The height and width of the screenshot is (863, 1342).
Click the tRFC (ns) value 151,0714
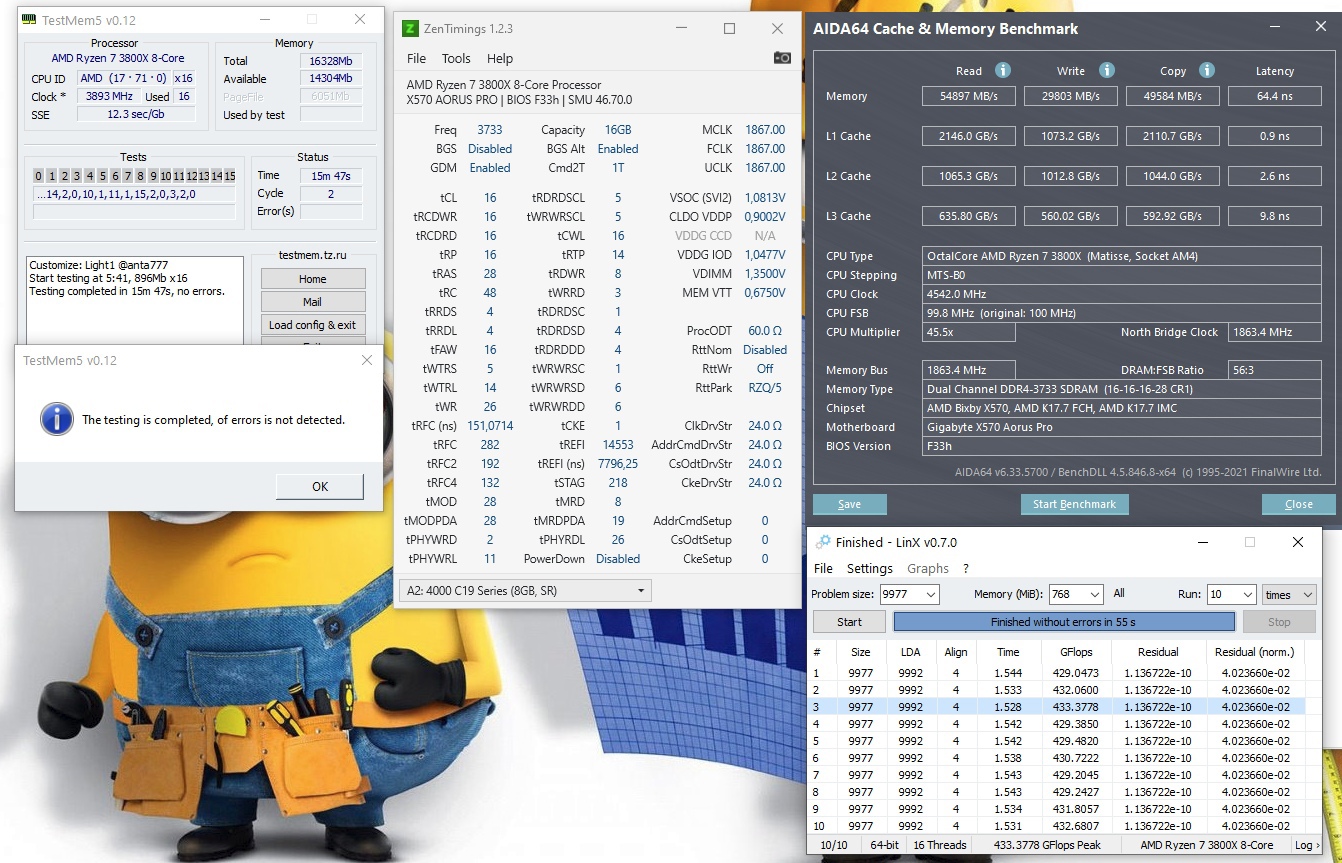tap(490, 426)
